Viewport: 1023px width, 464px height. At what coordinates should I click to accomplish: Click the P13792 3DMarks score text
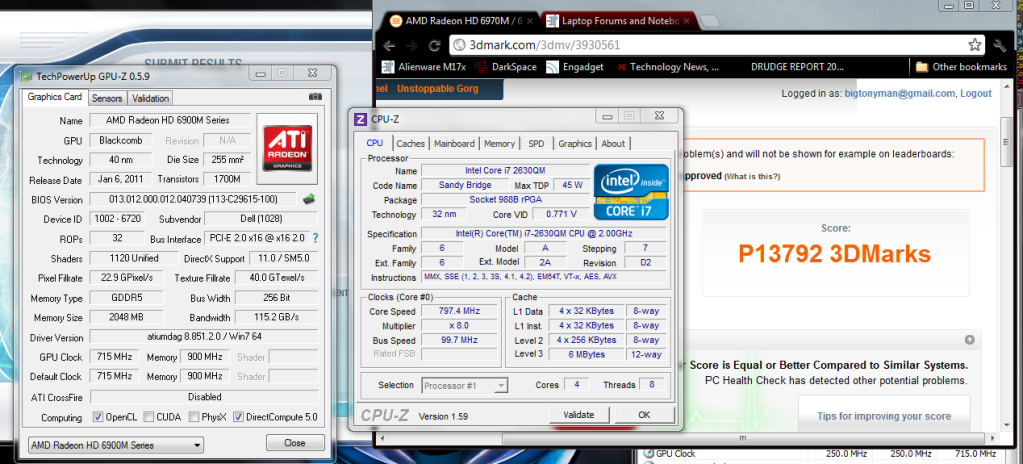click(x=834, y=254)
